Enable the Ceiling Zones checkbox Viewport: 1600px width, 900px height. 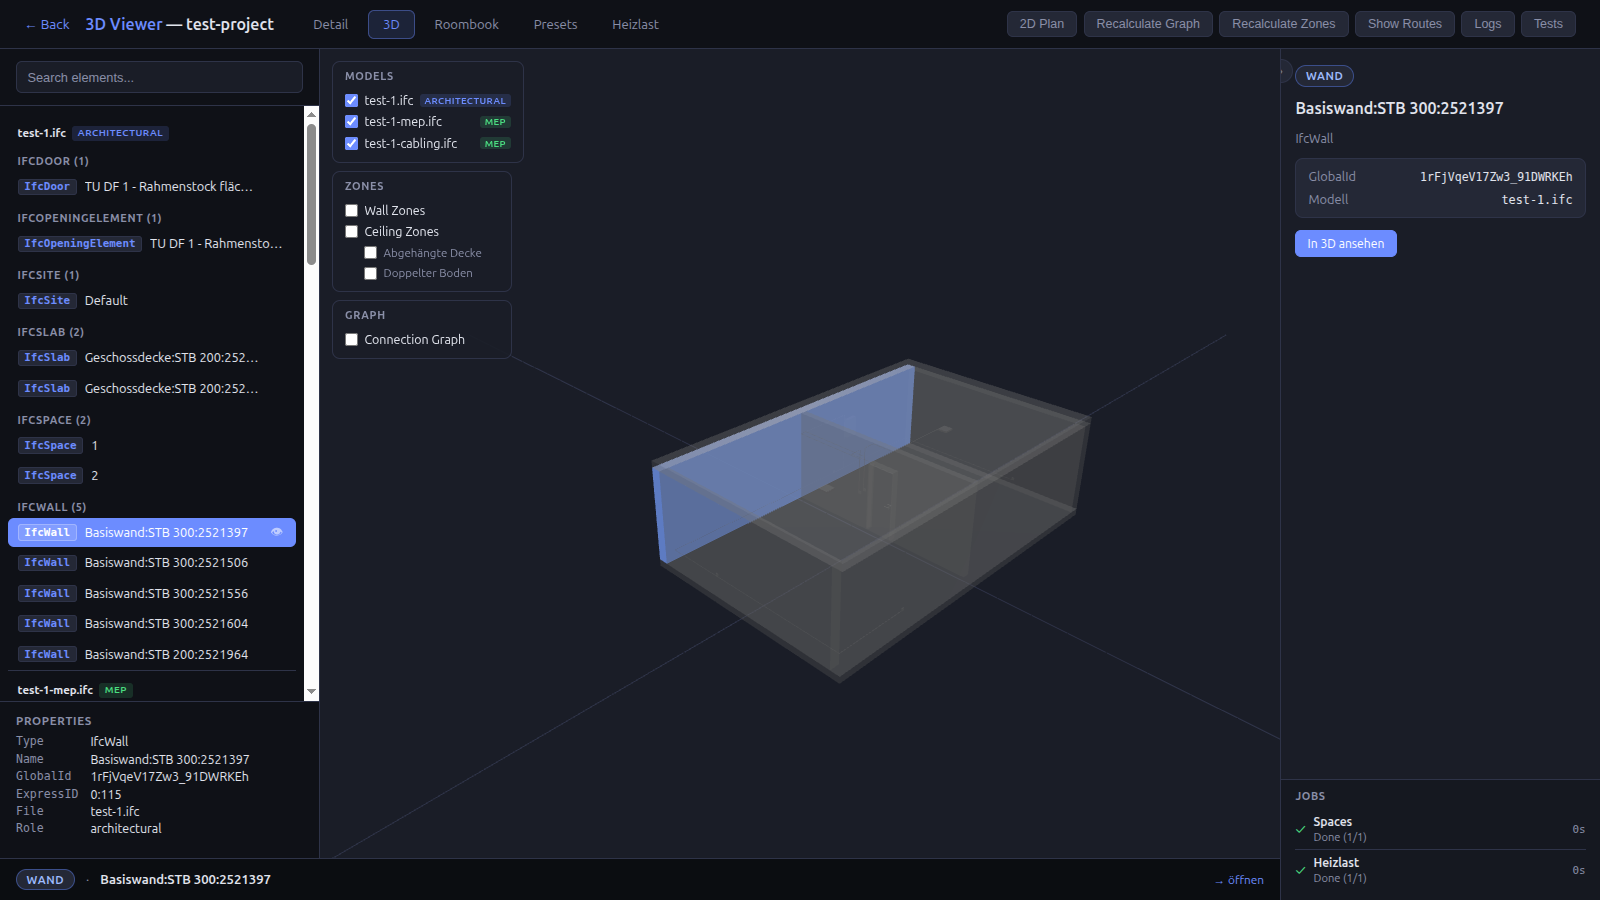pyautogui.click(x=351, y=231)
